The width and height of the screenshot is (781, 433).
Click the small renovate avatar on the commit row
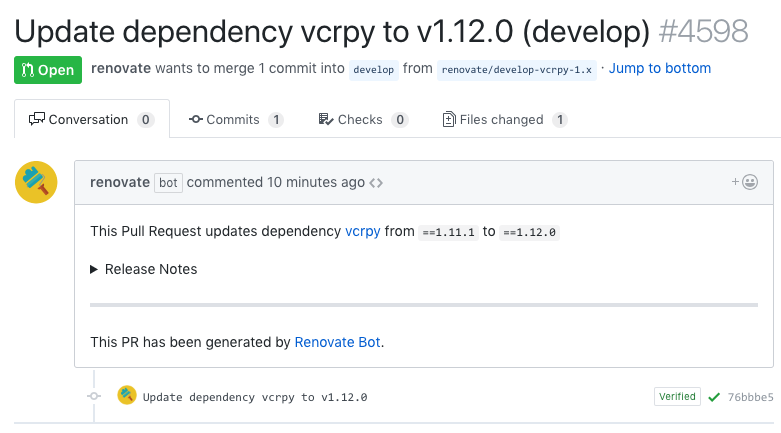(127, 396)
